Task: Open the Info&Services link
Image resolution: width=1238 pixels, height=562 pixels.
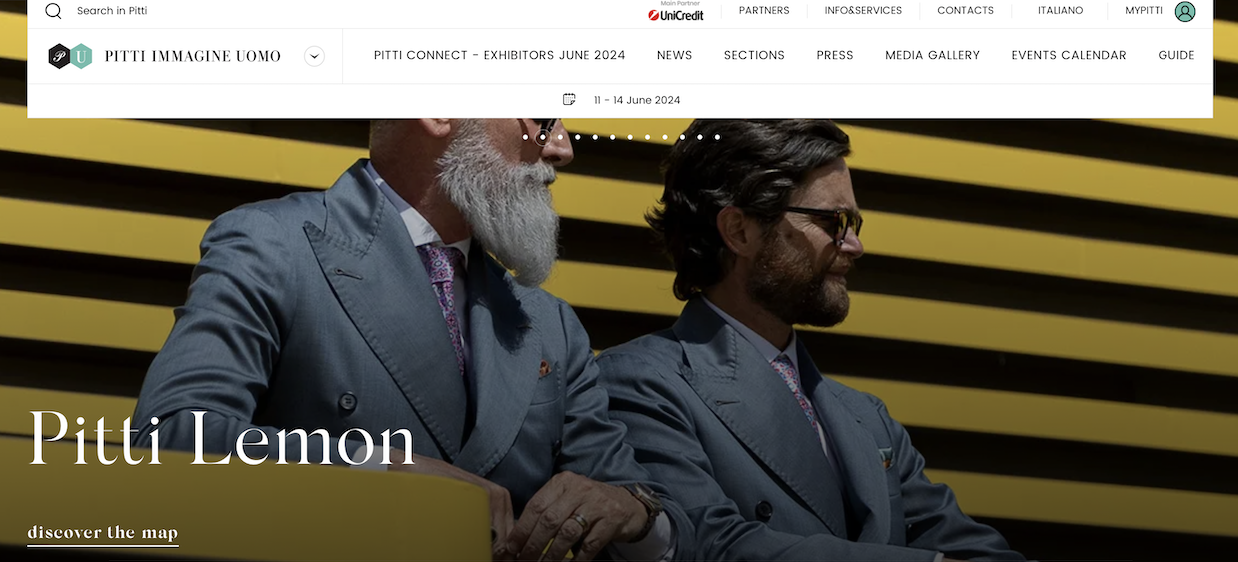Action: click(863, 11)
